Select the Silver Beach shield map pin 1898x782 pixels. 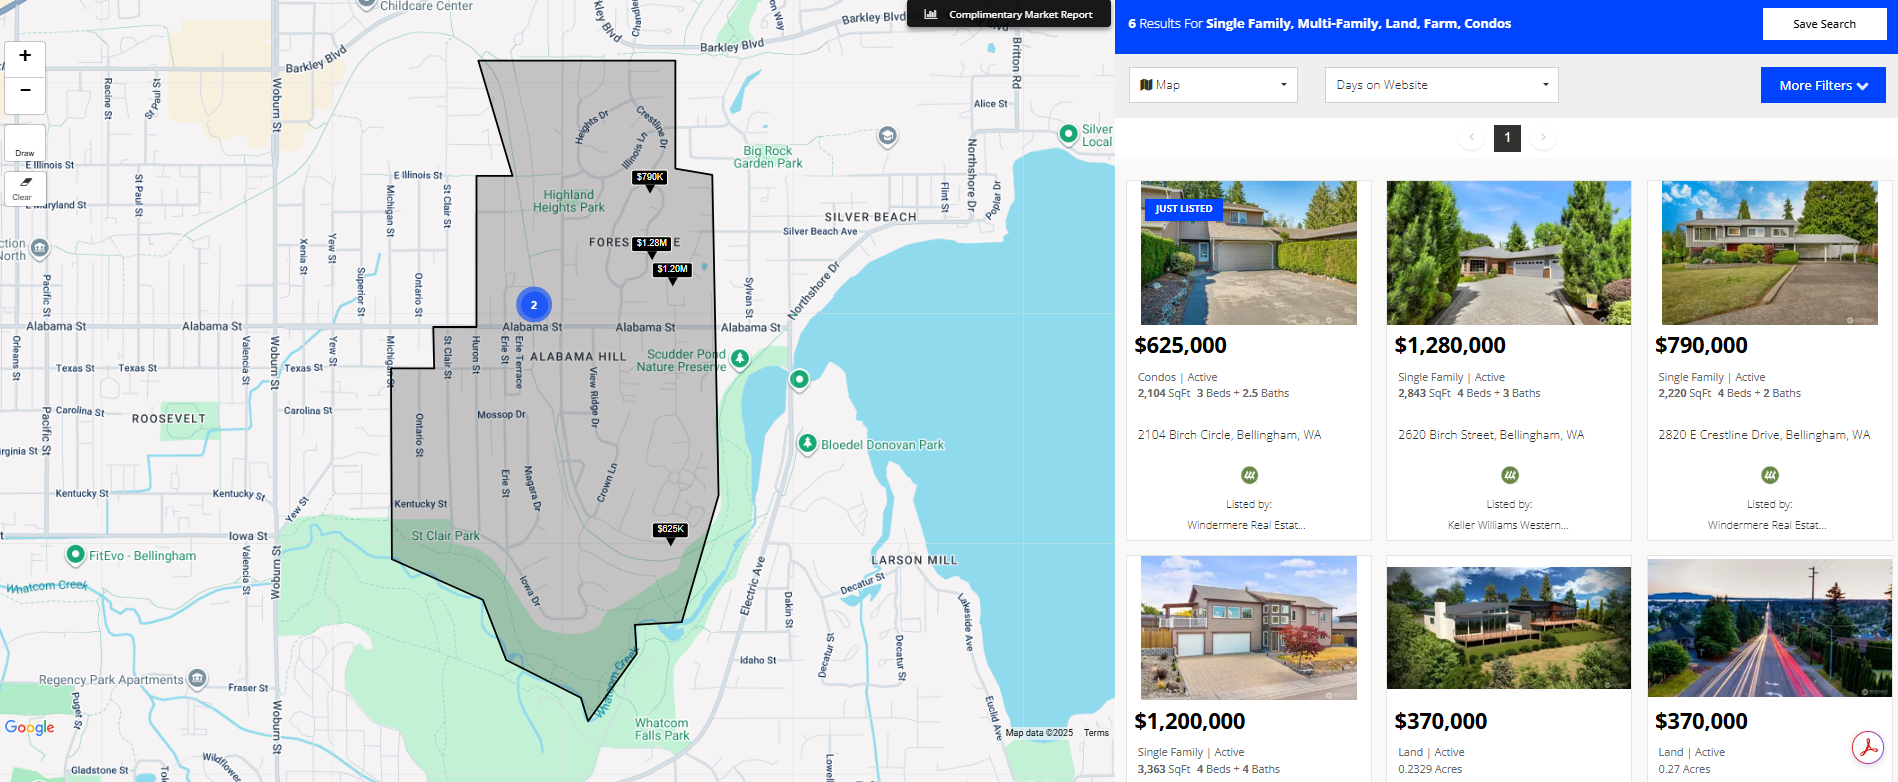[887, 135]
